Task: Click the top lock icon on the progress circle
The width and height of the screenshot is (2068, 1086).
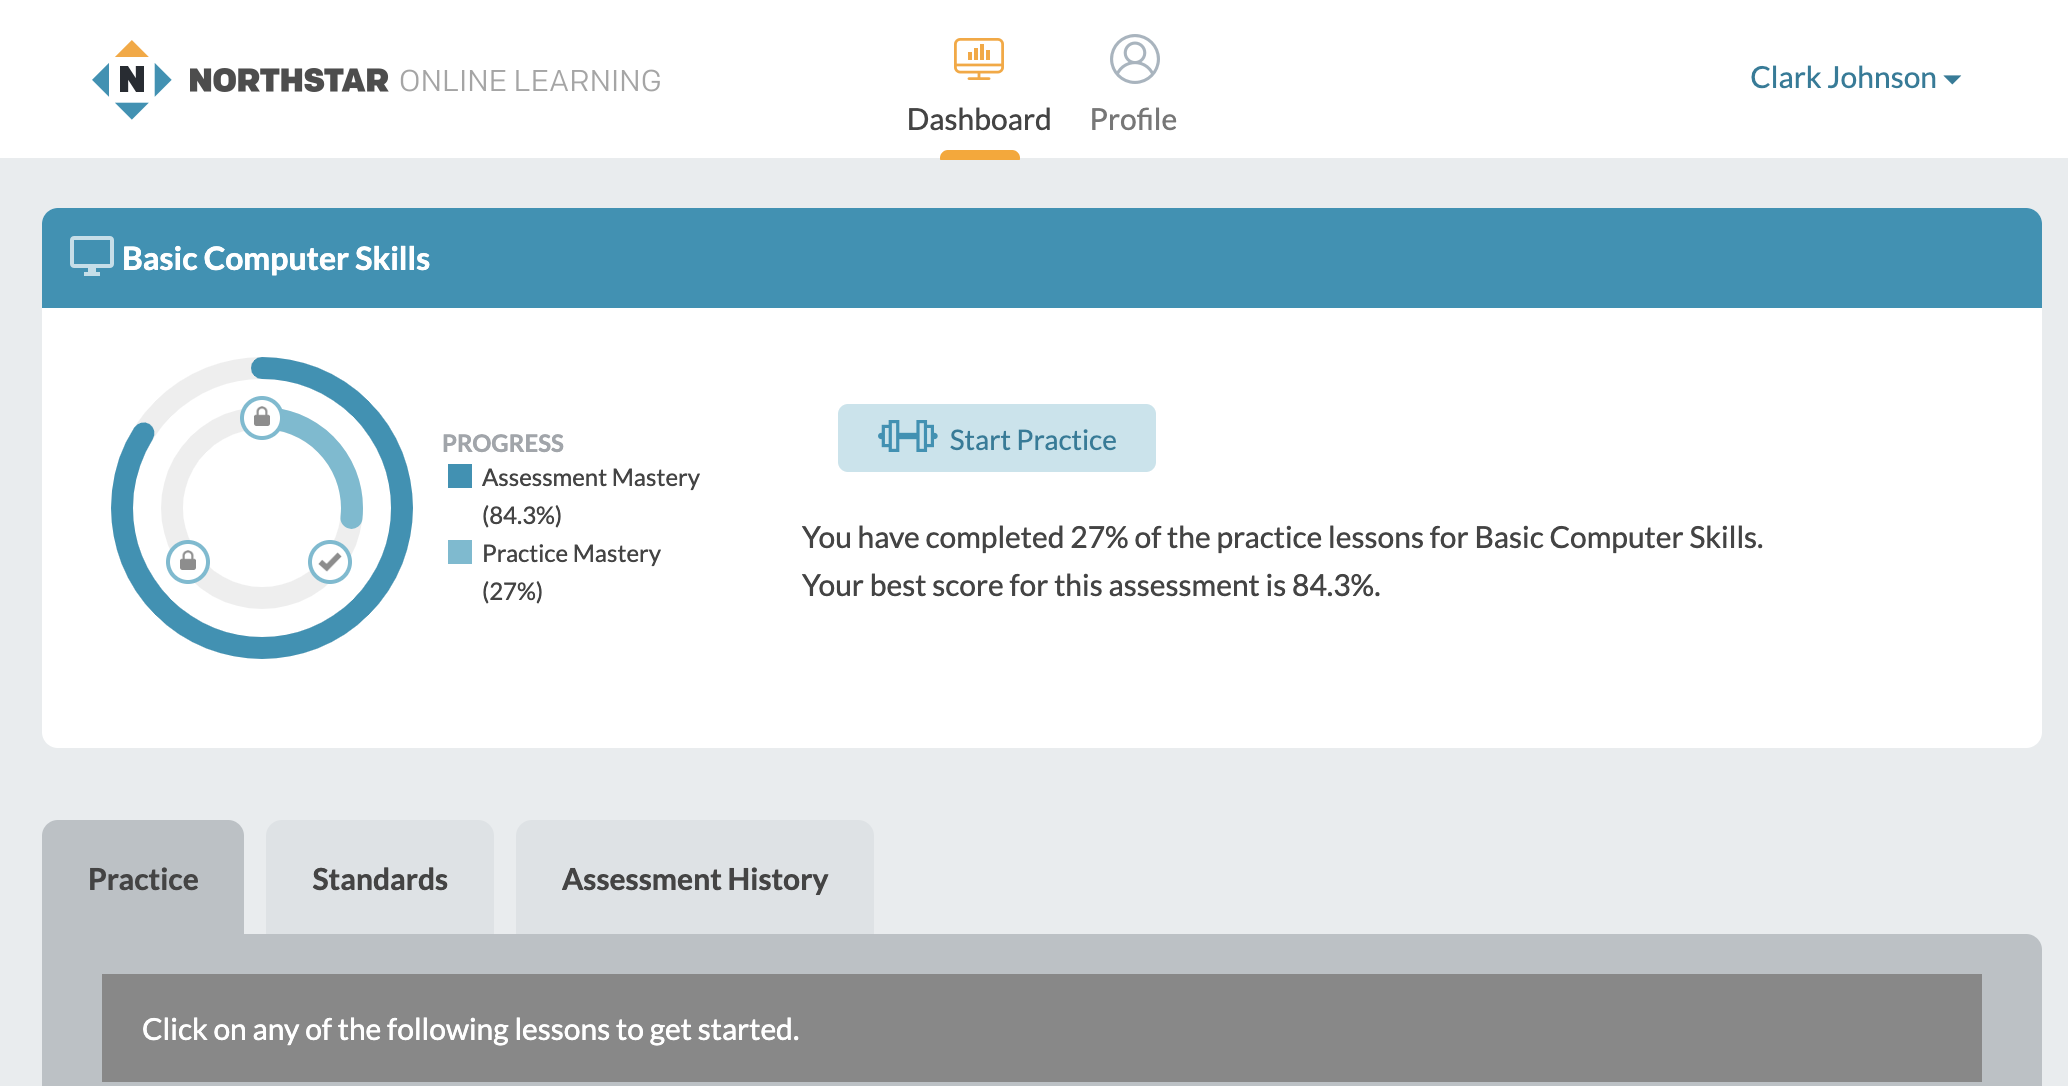Action: coord(261,418)
